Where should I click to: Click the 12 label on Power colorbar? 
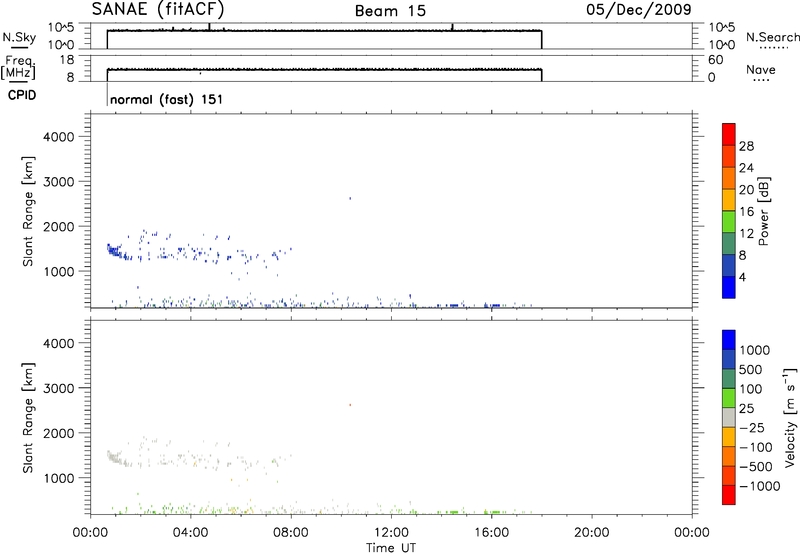coord(746,234)
